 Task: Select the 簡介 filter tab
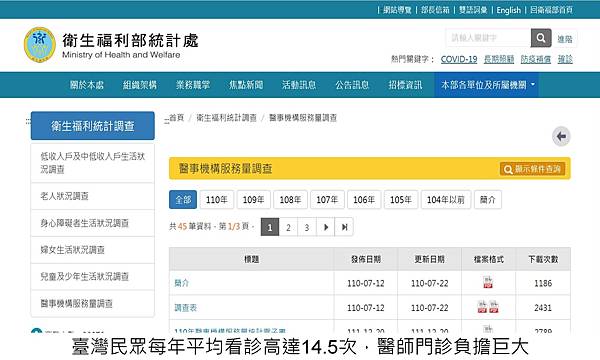tap(488, 200)
